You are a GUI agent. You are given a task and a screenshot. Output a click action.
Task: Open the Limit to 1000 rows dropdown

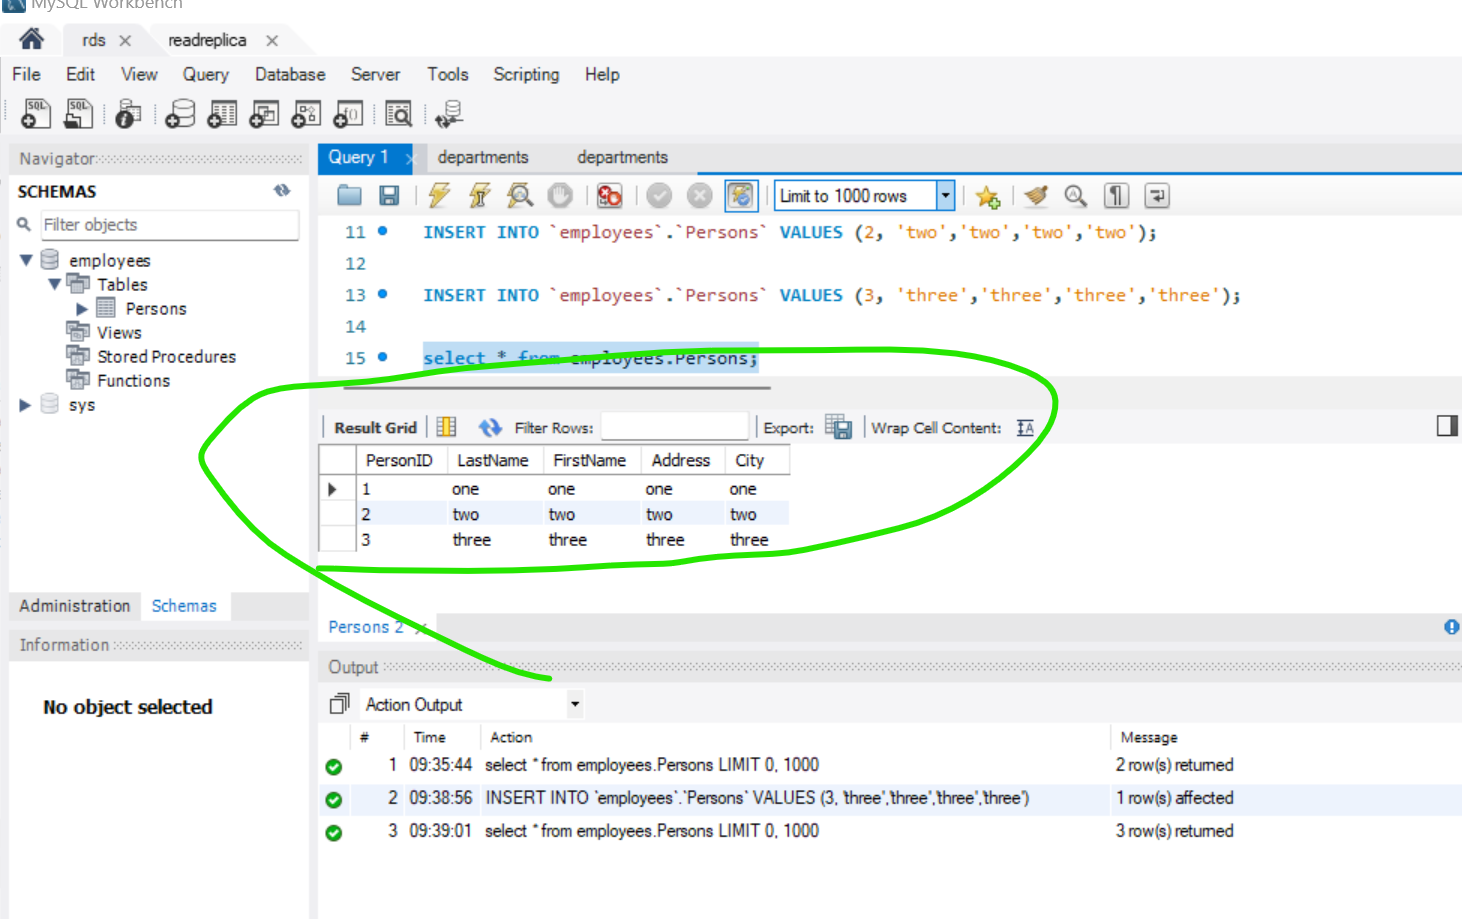(x=944, y=195)
